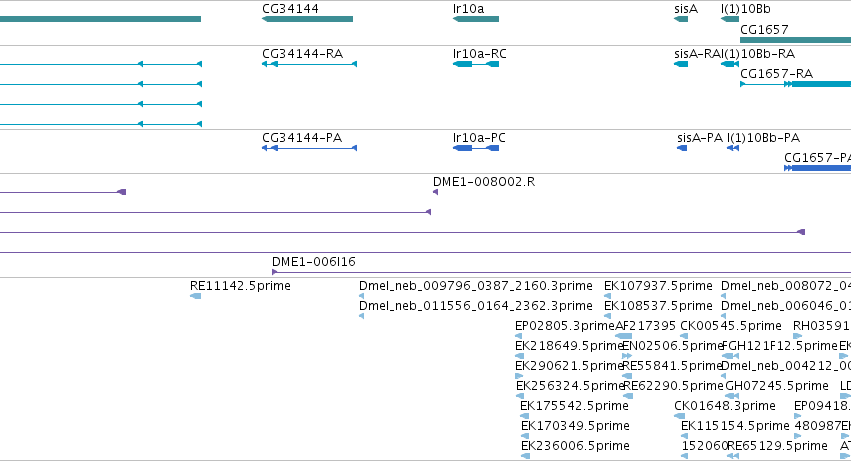
Task: Open the EK170349.5prime EST label
Action: tap(575, 426)
